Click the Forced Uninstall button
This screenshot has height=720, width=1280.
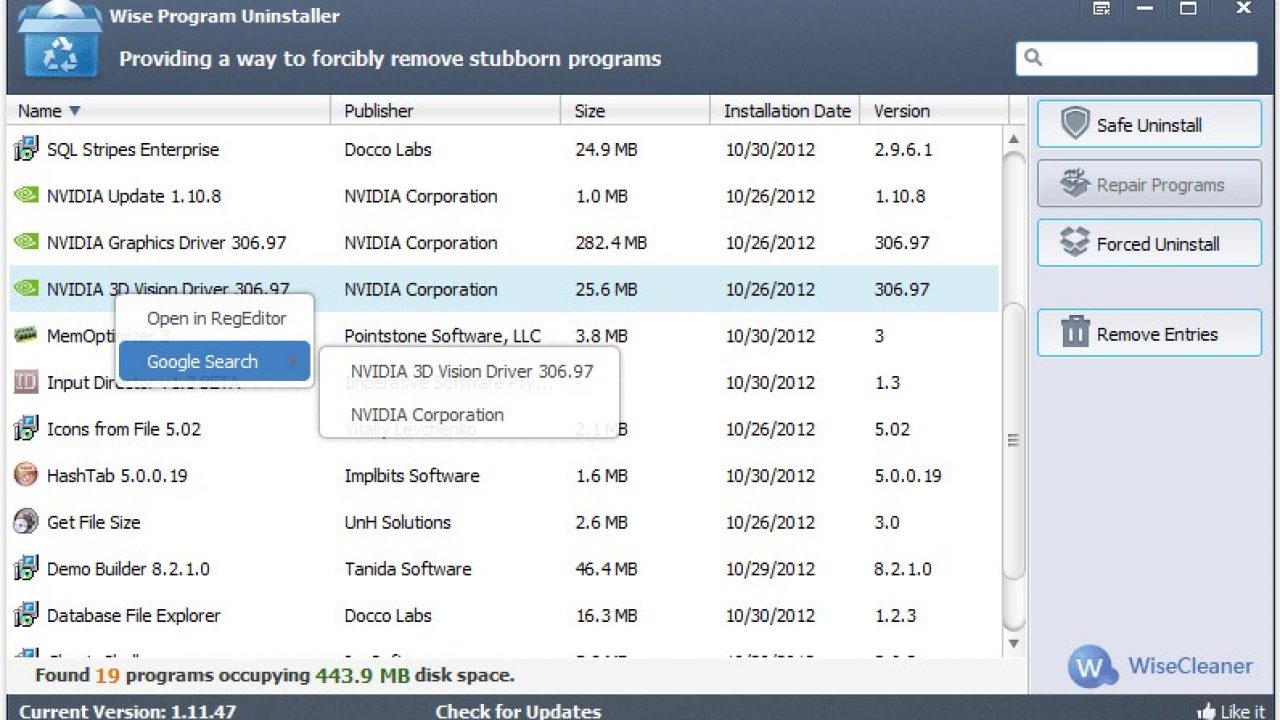[1149, 243]
